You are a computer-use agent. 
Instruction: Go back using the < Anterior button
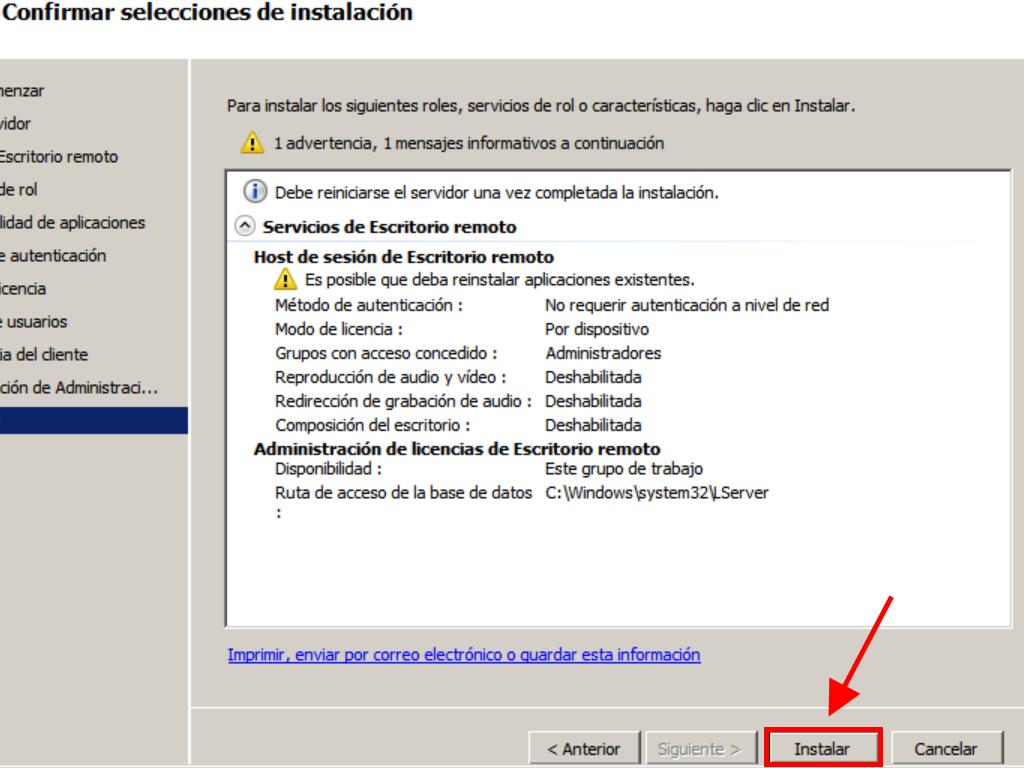click(x=583, y=748)
